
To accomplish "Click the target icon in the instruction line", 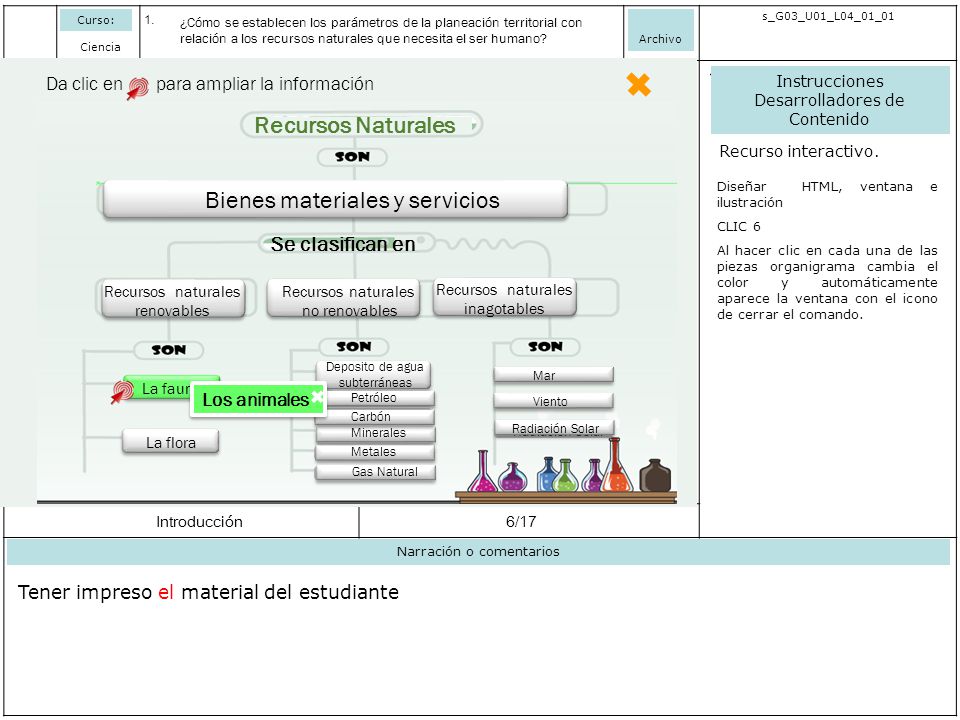I will [x=138, y=88].
